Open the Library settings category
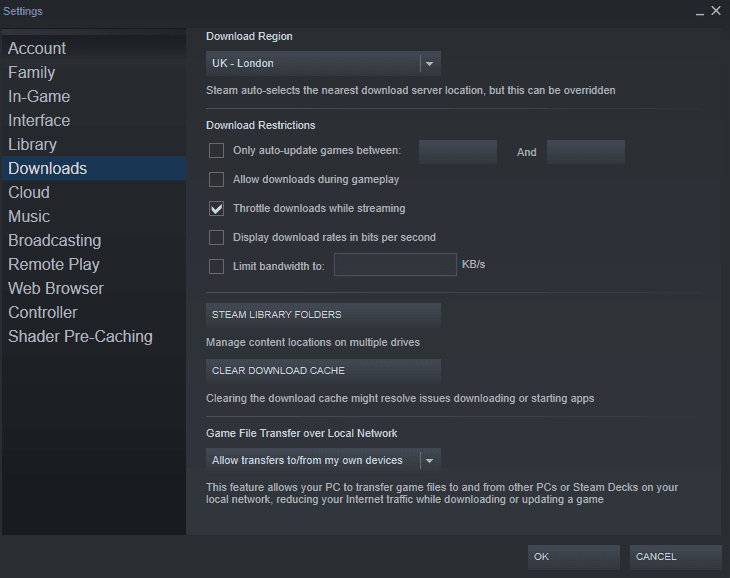The width and height of the screenshot is (730, 578). [x=33, y=144]
